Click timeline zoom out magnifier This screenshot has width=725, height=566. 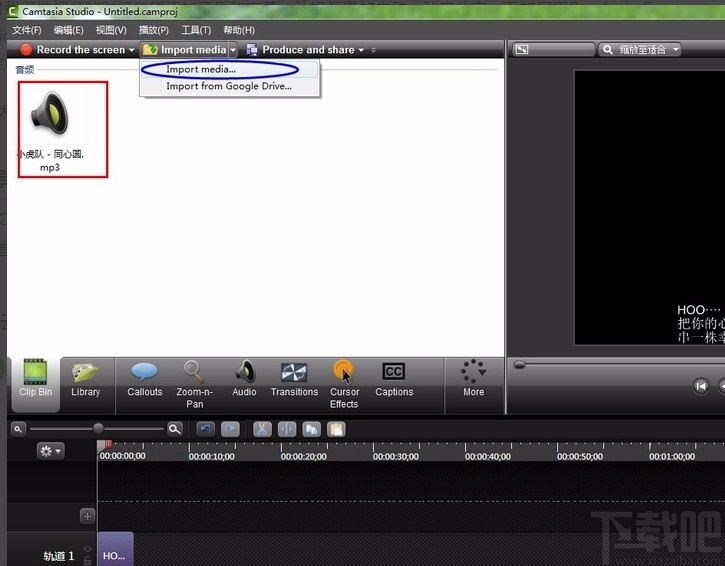[x=18, y=429]
